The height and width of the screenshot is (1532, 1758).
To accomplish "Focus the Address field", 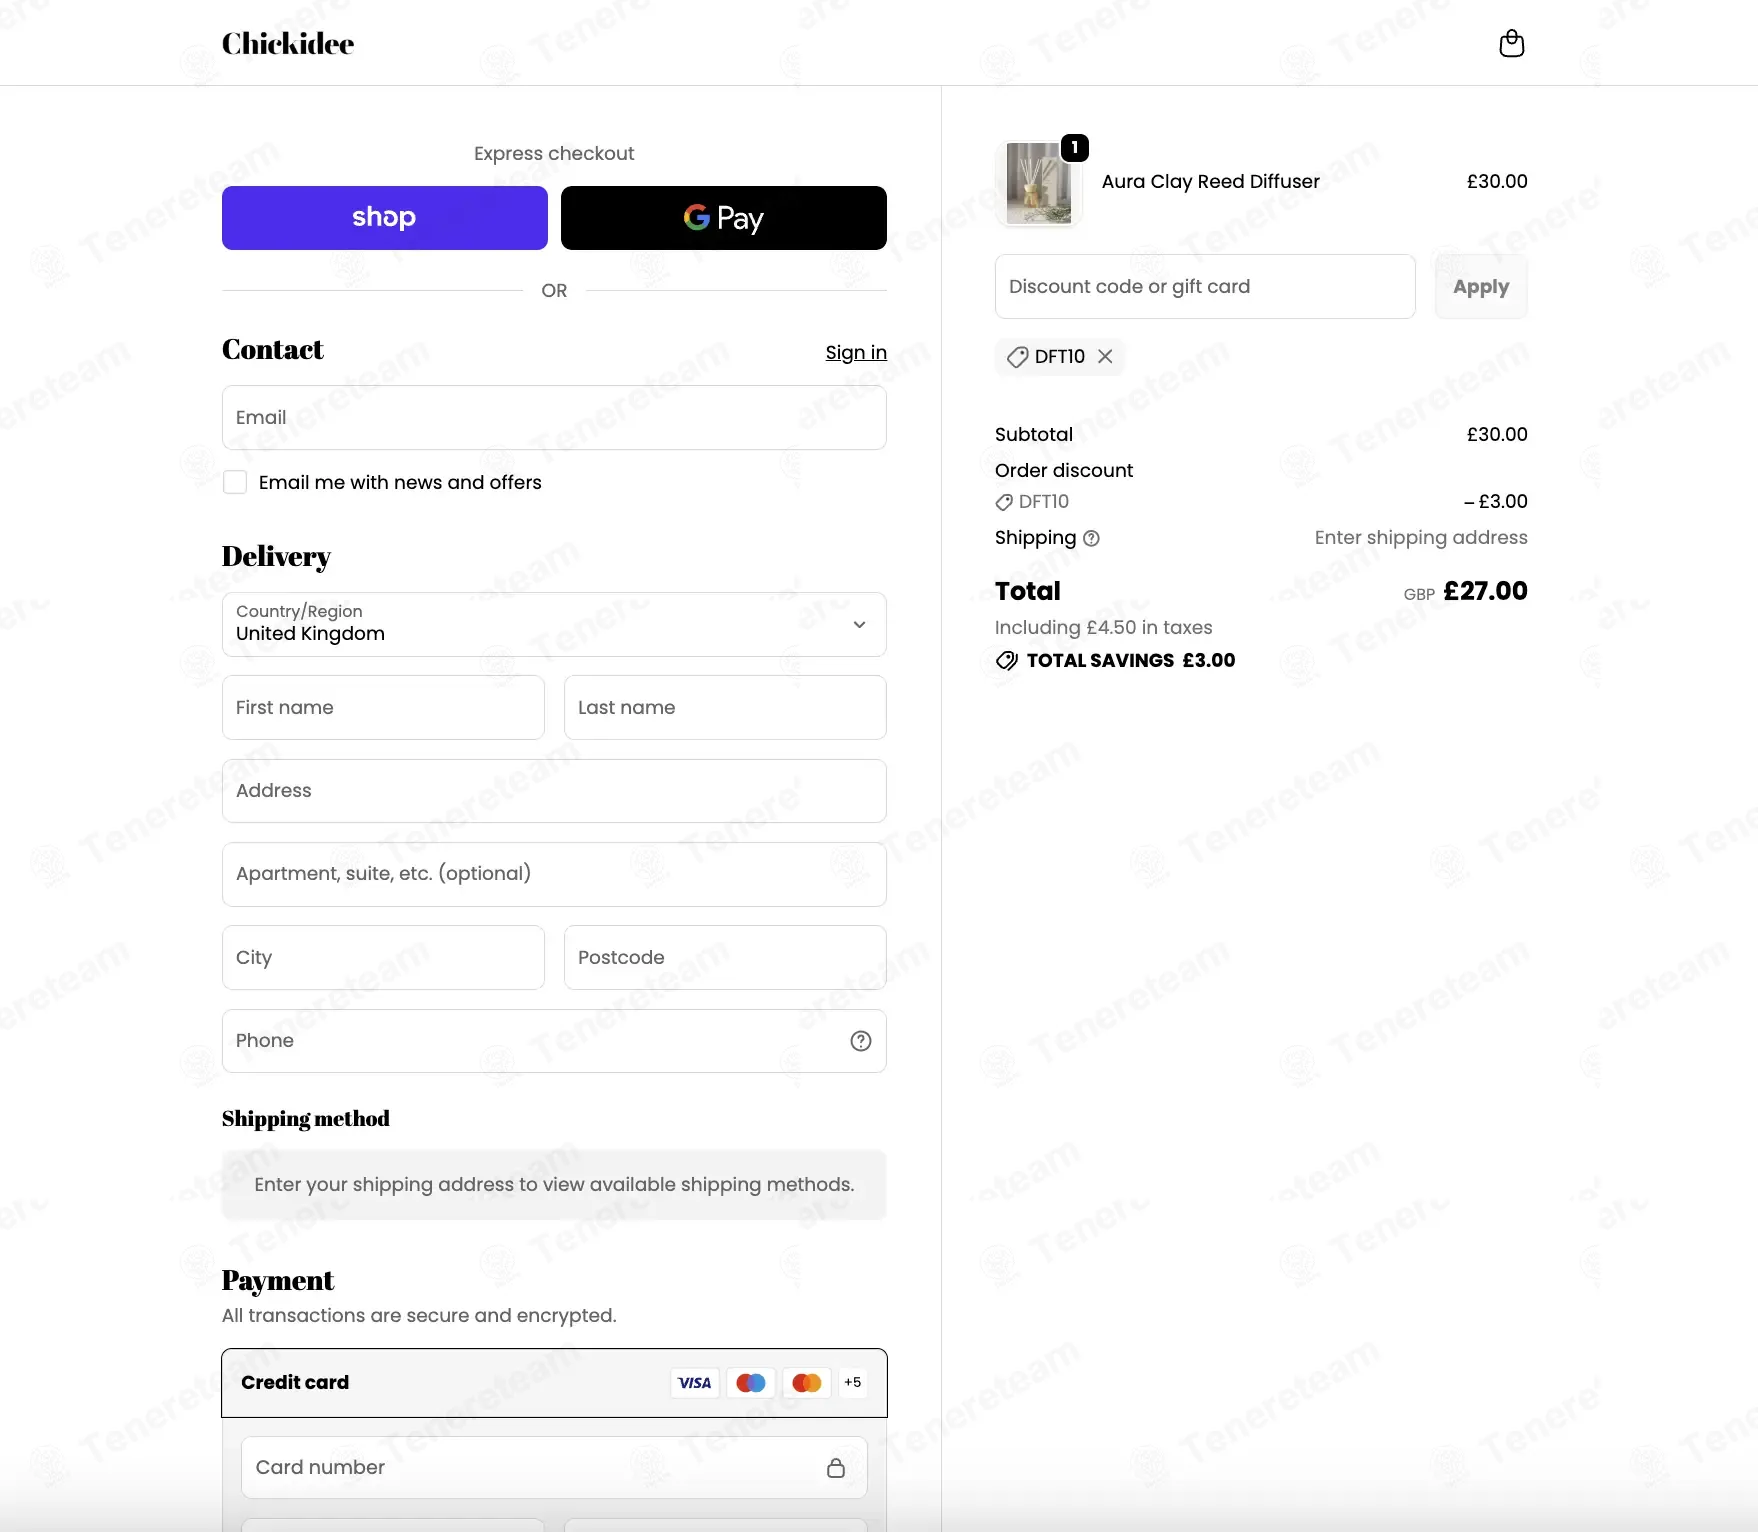I will pos(554,791).
